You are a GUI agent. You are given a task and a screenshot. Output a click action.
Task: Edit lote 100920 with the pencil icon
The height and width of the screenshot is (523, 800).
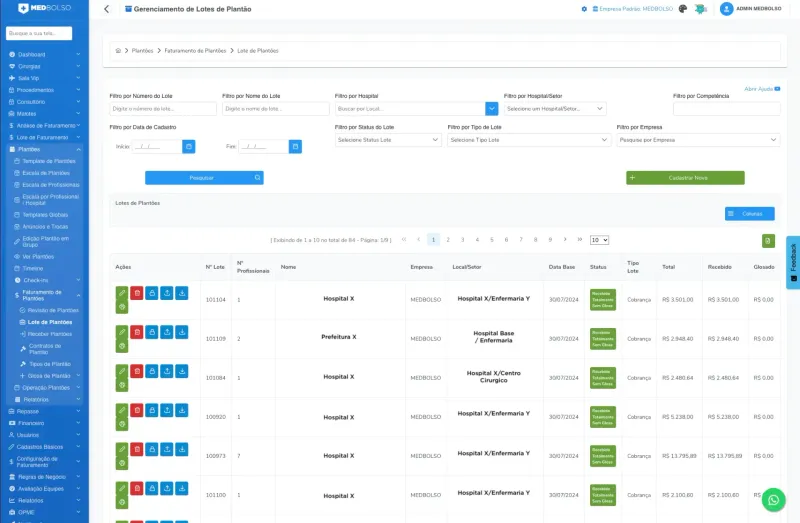pyautogui.click(x=122, y=410)
